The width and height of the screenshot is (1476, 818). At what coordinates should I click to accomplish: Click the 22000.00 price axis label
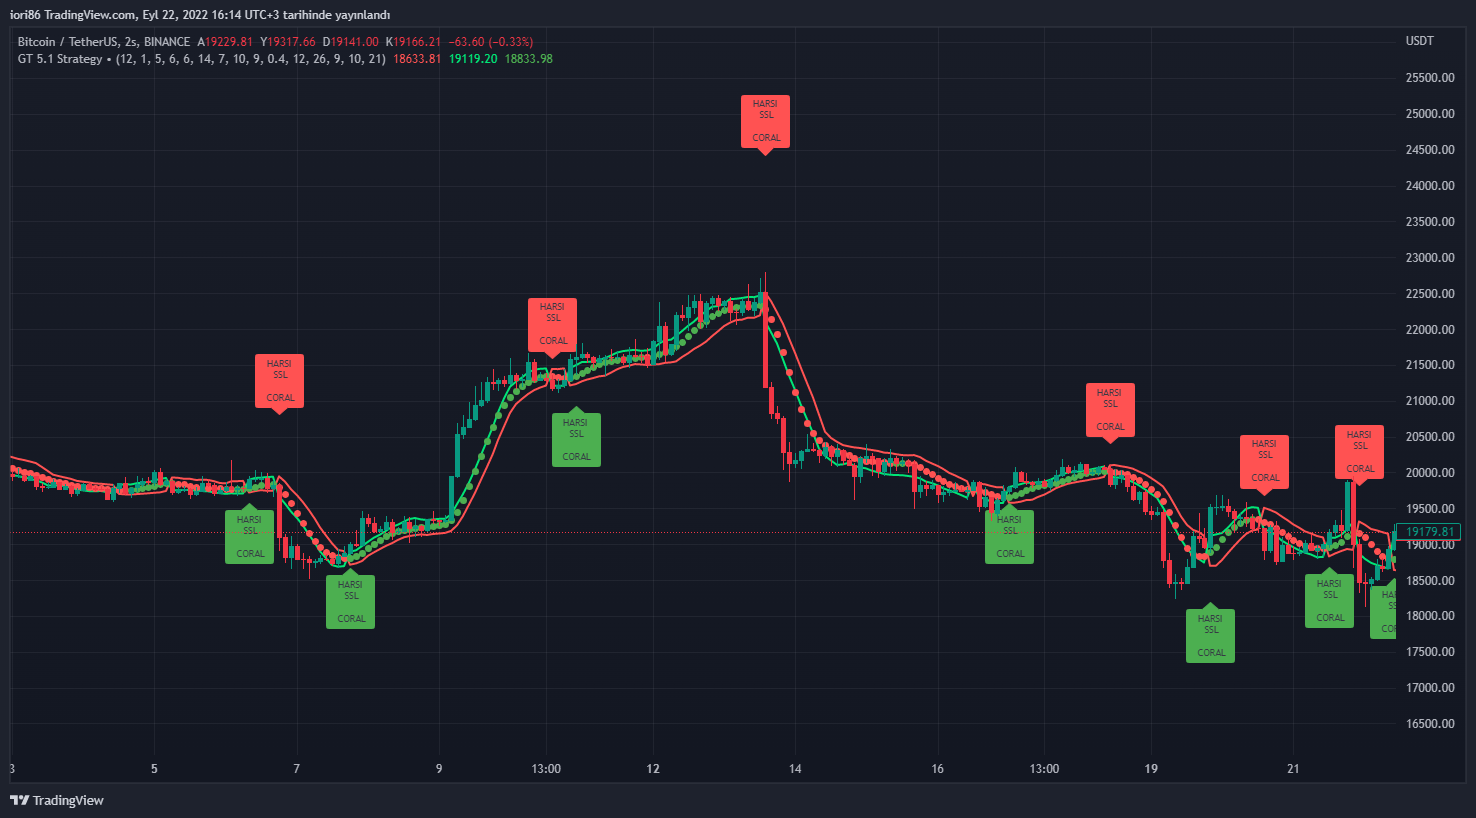click(1430, 330)
